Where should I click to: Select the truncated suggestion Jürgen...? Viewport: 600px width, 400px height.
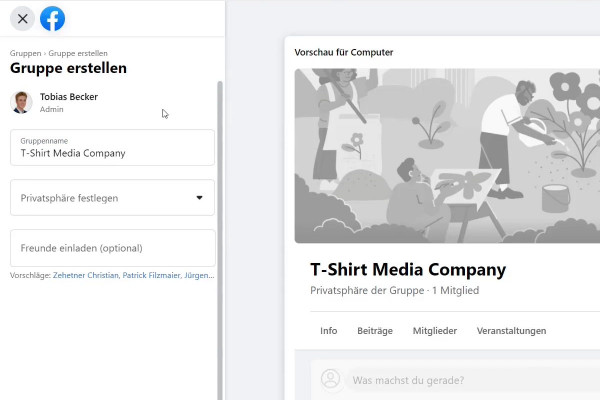coord(199,275)
